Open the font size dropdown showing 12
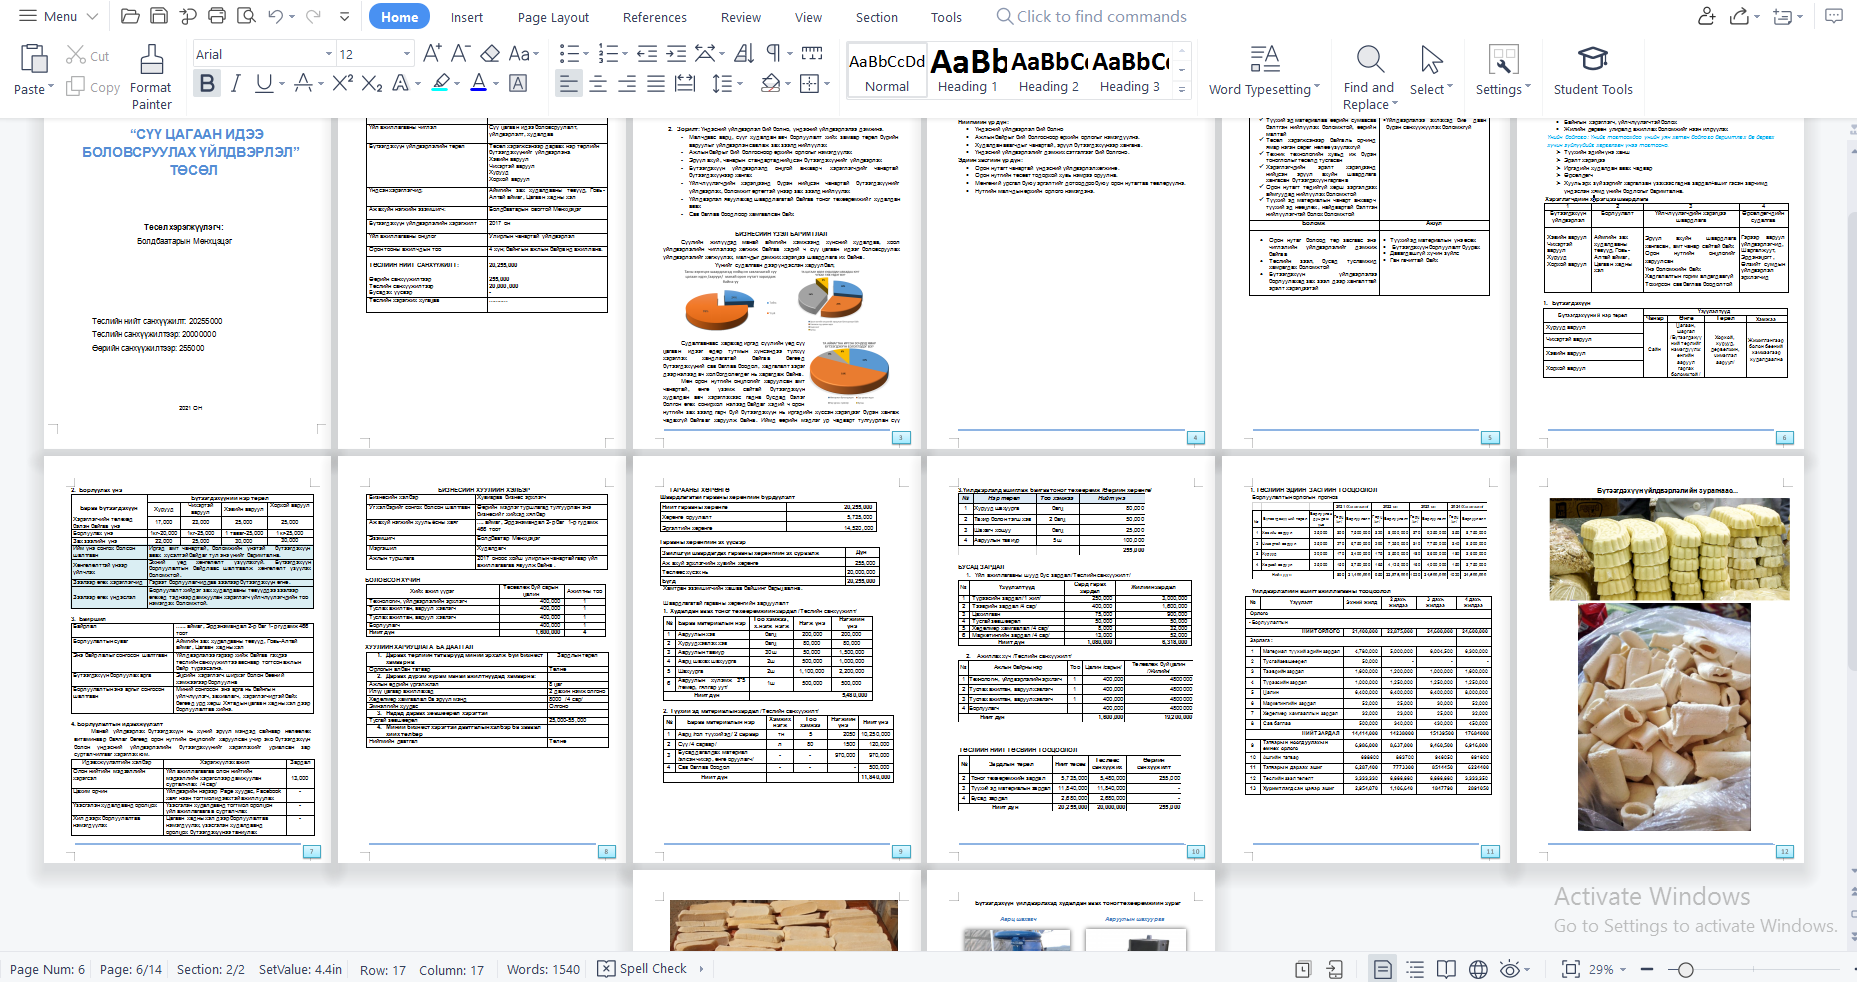Viewport: 1857px width, 982px height. (x=406, y=54)
